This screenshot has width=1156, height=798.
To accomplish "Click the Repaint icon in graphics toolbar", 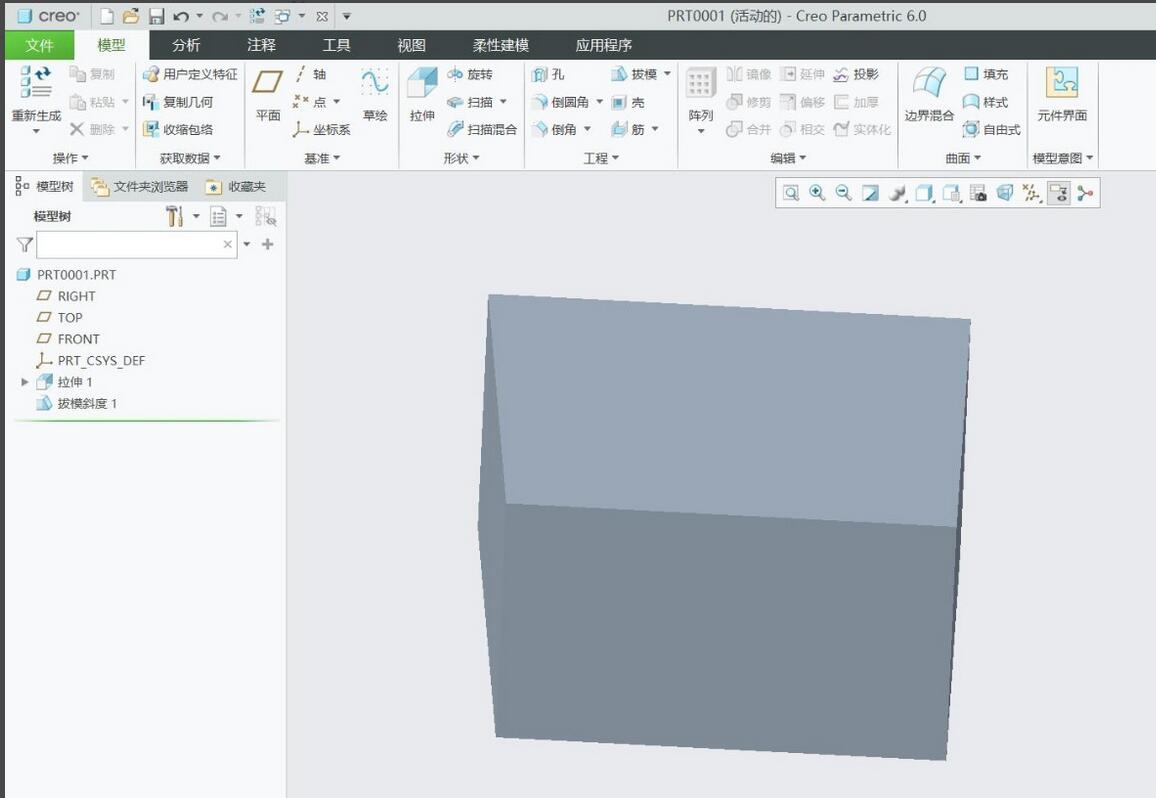I will point(870,193).
